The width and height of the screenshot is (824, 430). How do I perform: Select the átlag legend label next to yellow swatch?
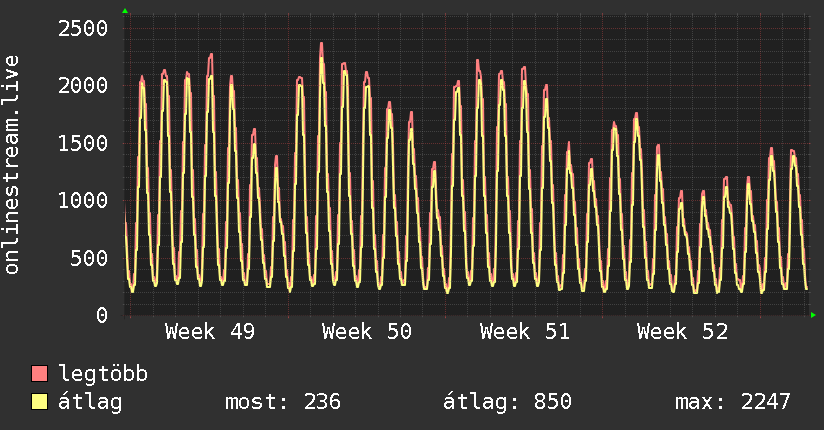(x=92, y=402)
